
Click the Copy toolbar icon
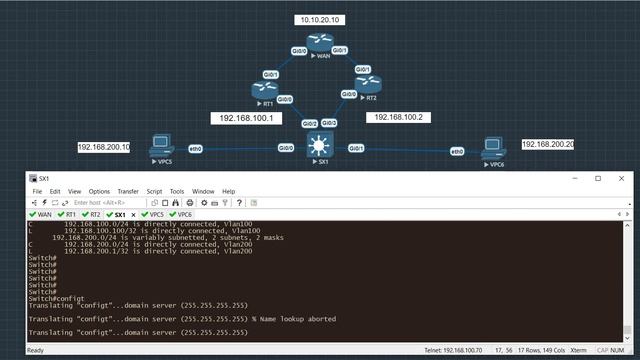click(x=154, y=203)
